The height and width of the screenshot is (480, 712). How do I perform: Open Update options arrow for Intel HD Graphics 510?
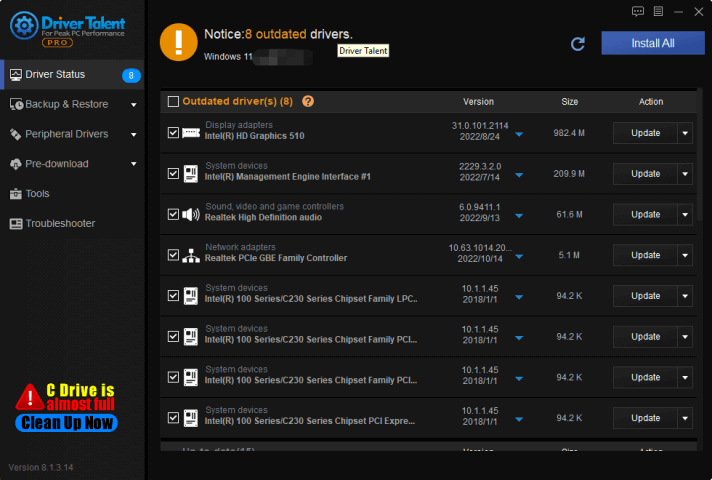coord(685,133)
